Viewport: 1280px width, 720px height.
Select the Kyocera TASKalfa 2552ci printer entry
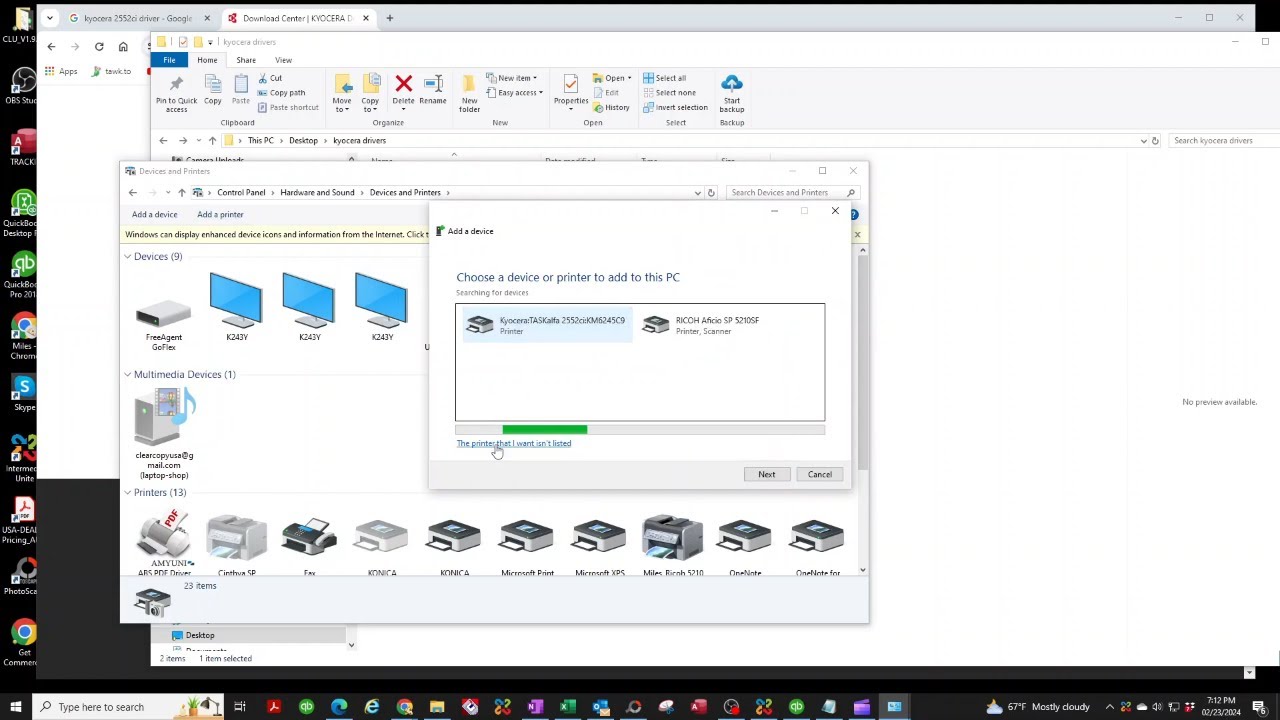click(545, 325)
